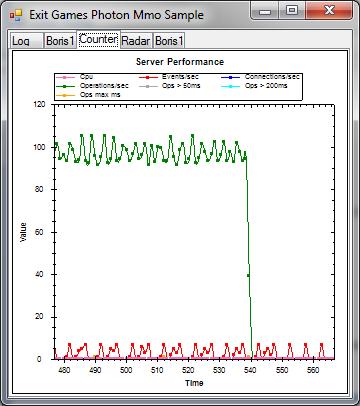Click the Events/sec legend label

click(x=180, y=77)
